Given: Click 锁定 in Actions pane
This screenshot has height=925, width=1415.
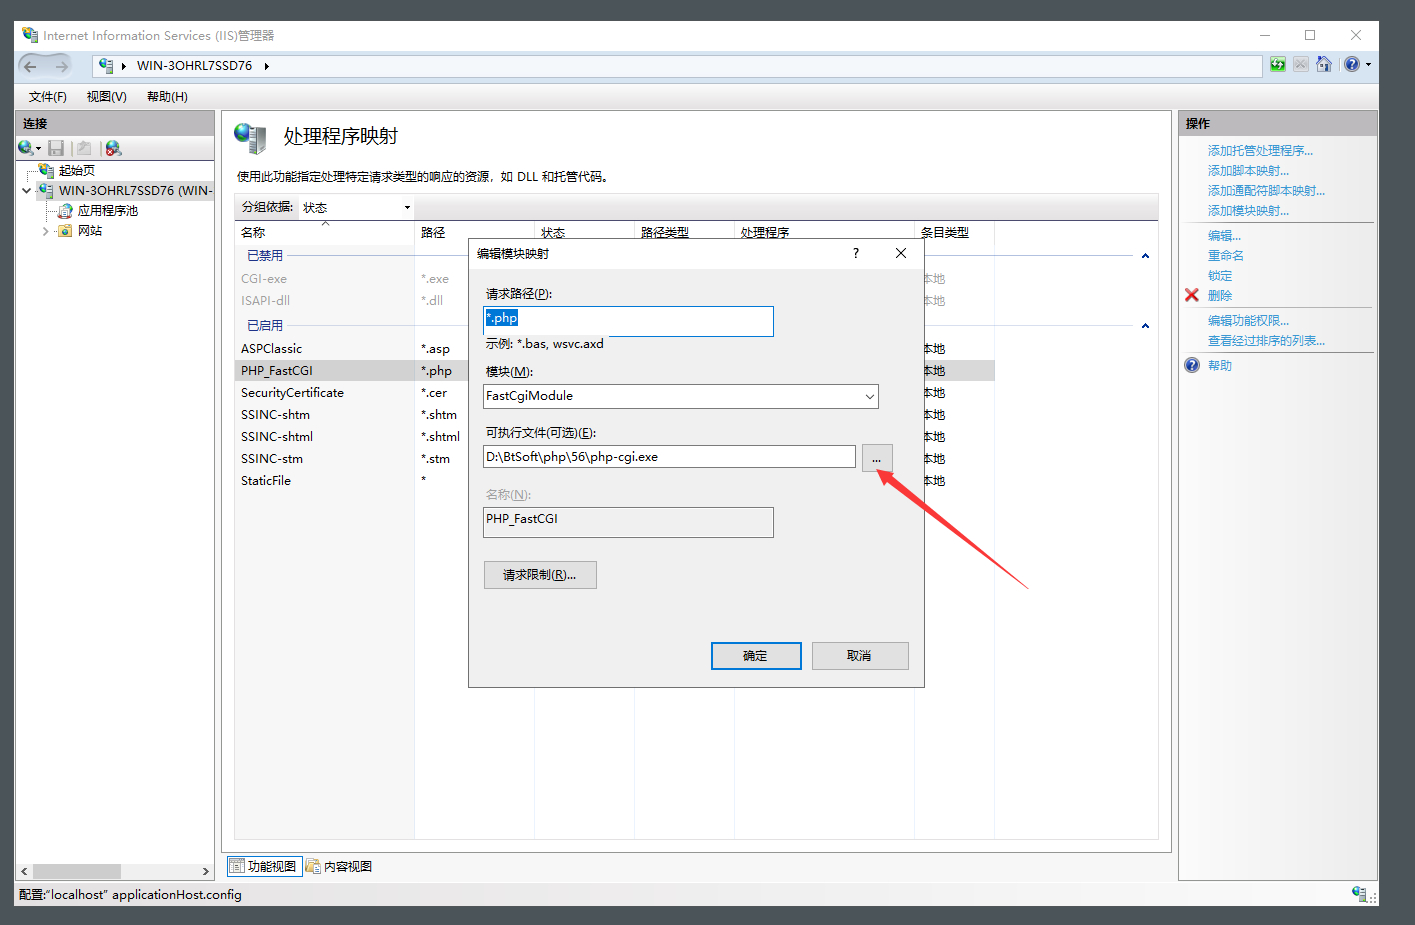Looking at the screenshot, I should pyautogui.click(x=1220, y=276).
